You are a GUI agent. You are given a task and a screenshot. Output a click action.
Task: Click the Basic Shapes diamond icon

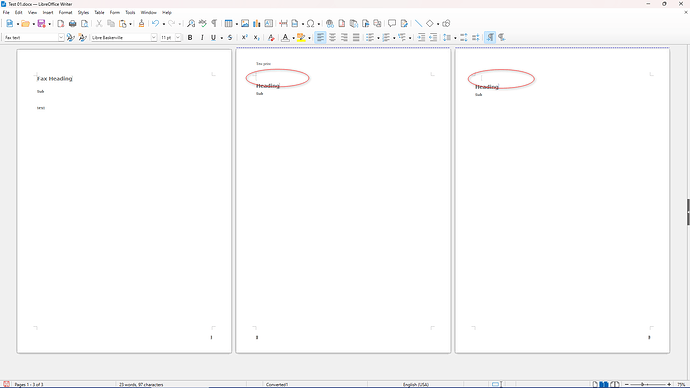coord(430,24)
